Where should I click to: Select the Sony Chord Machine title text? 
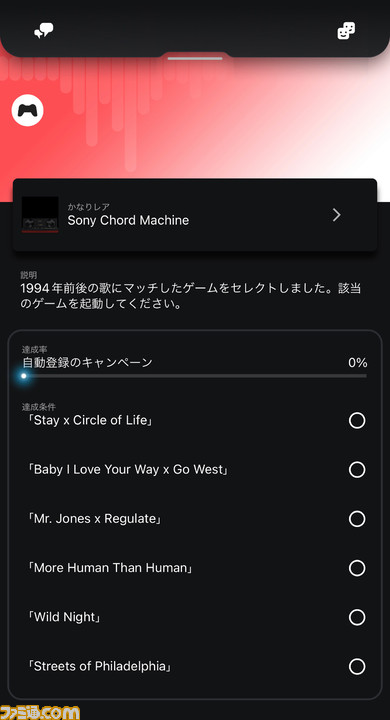pos(128,220)
